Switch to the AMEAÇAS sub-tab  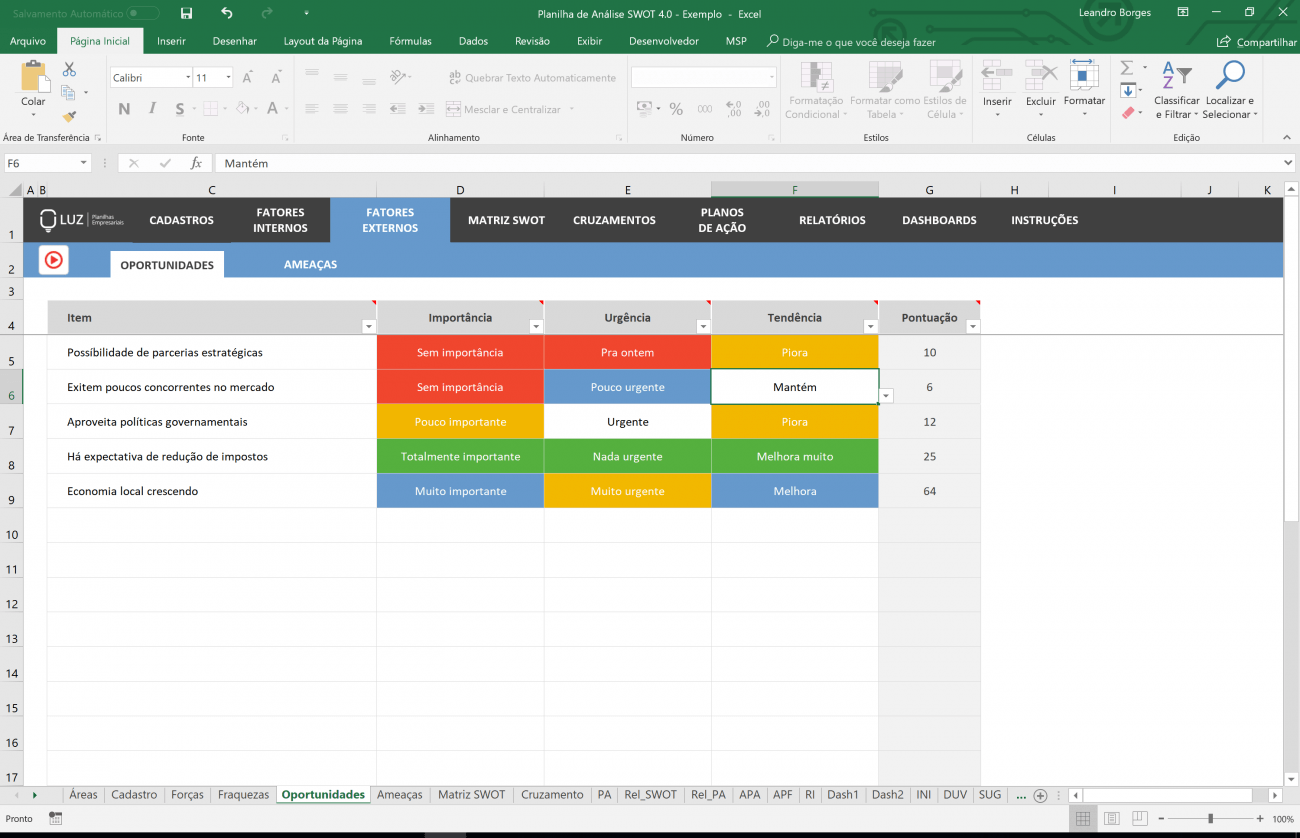tap(310, 265)
